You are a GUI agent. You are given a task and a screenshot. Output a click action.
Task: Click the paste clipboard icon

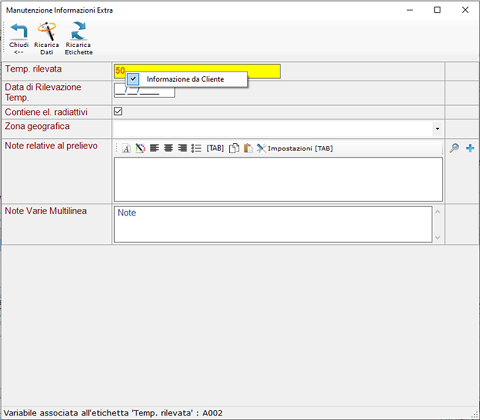248,148
